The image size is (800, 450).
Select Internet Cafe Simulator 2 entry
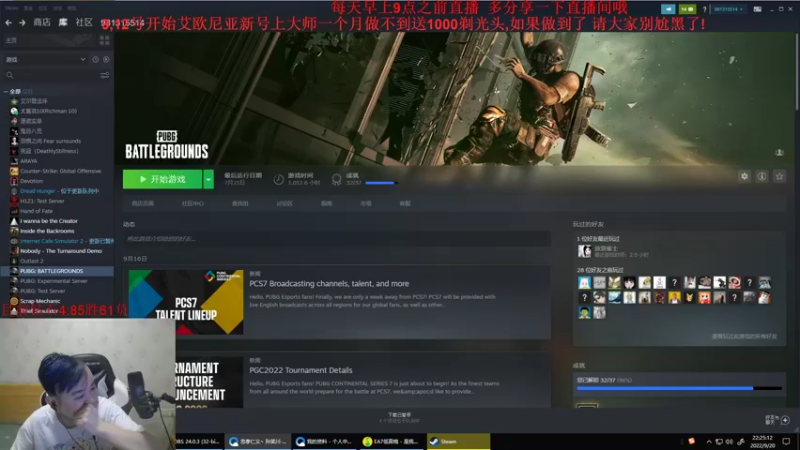(61, 241)
